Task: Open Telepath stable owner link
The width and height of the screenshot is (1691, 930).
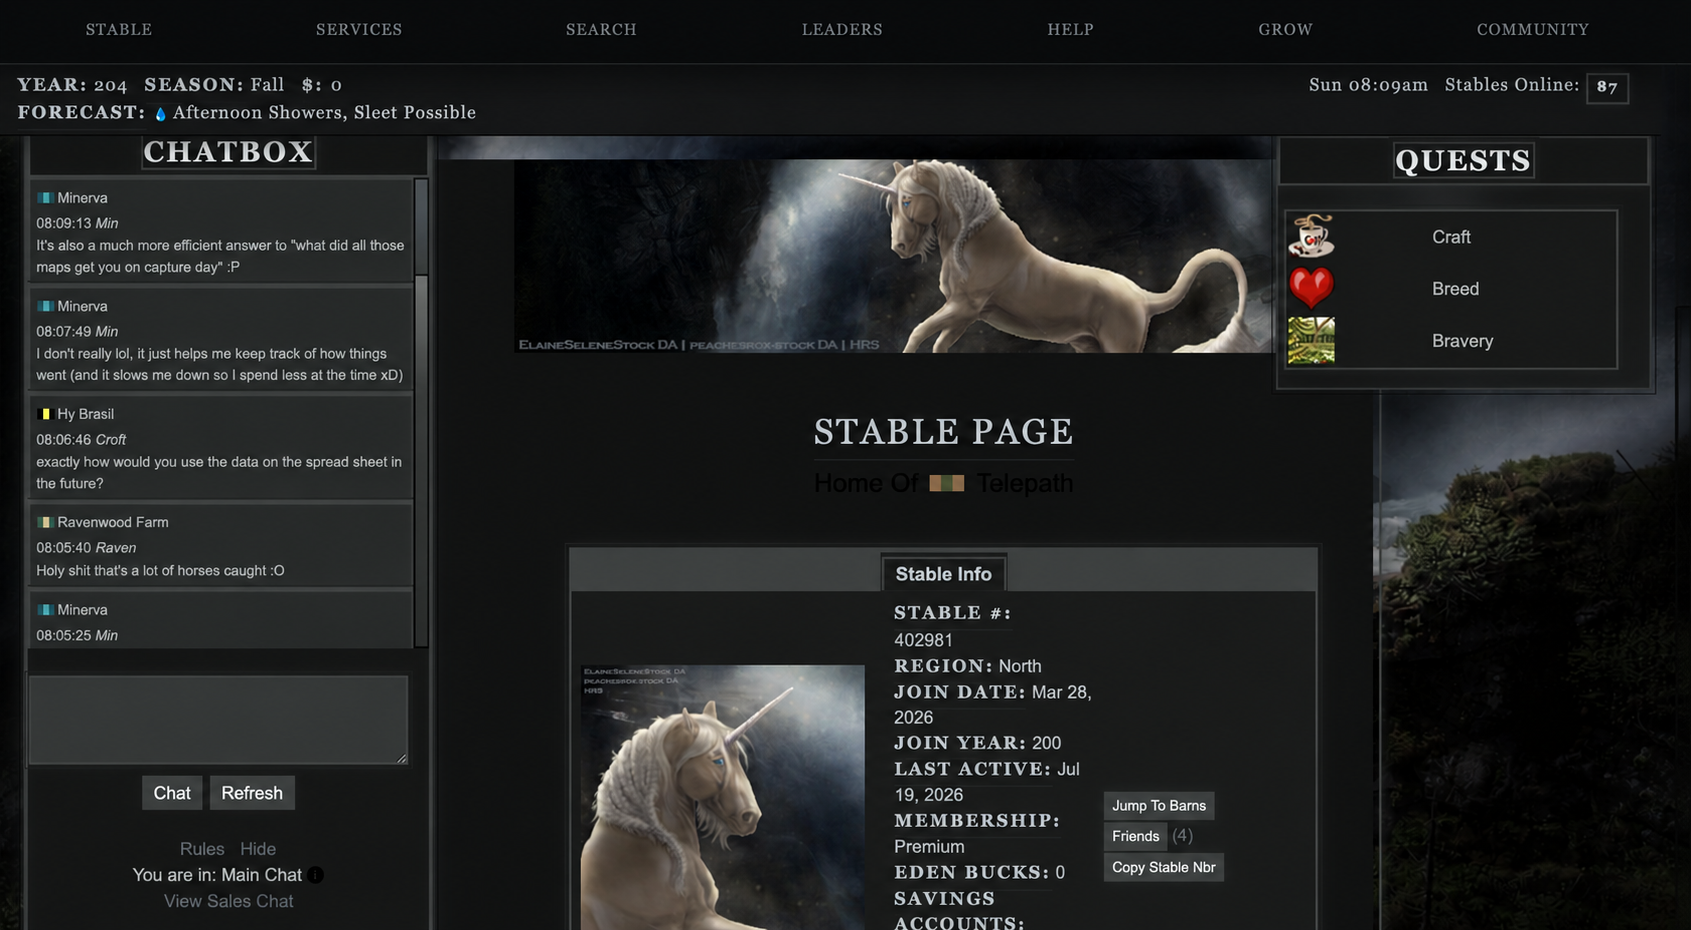Action: point(1024,484)
